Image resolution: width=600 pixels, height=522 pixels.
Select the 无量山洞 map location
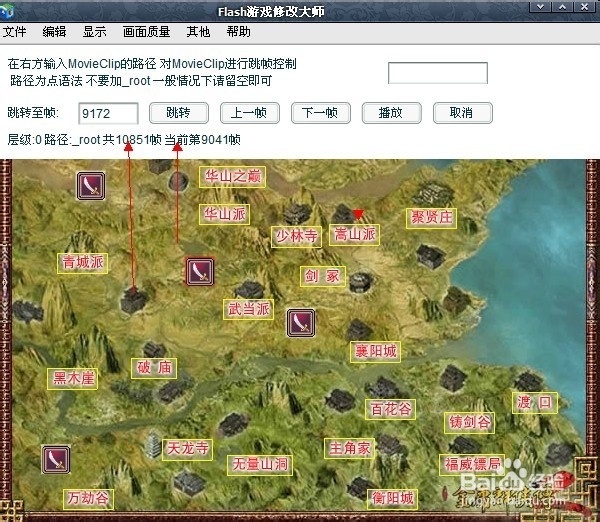click(x=260, y=465)
